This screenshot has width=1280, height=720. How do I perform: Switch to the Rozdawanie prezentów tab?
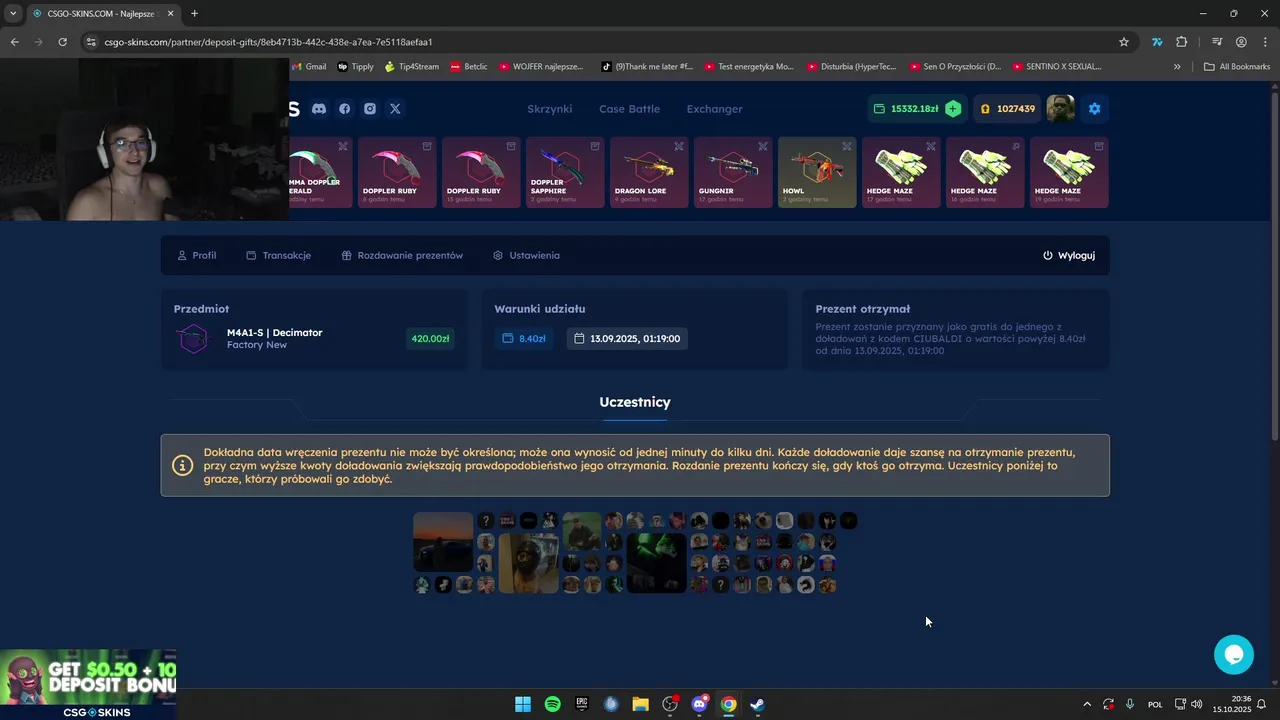[x=402, y=255]
